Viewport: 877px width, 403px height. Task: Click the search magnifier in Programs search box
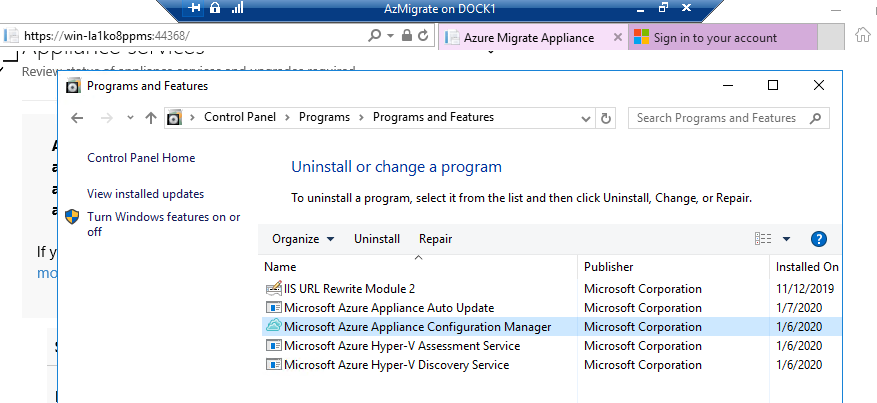pyautogui.click(x=815, y=118)
